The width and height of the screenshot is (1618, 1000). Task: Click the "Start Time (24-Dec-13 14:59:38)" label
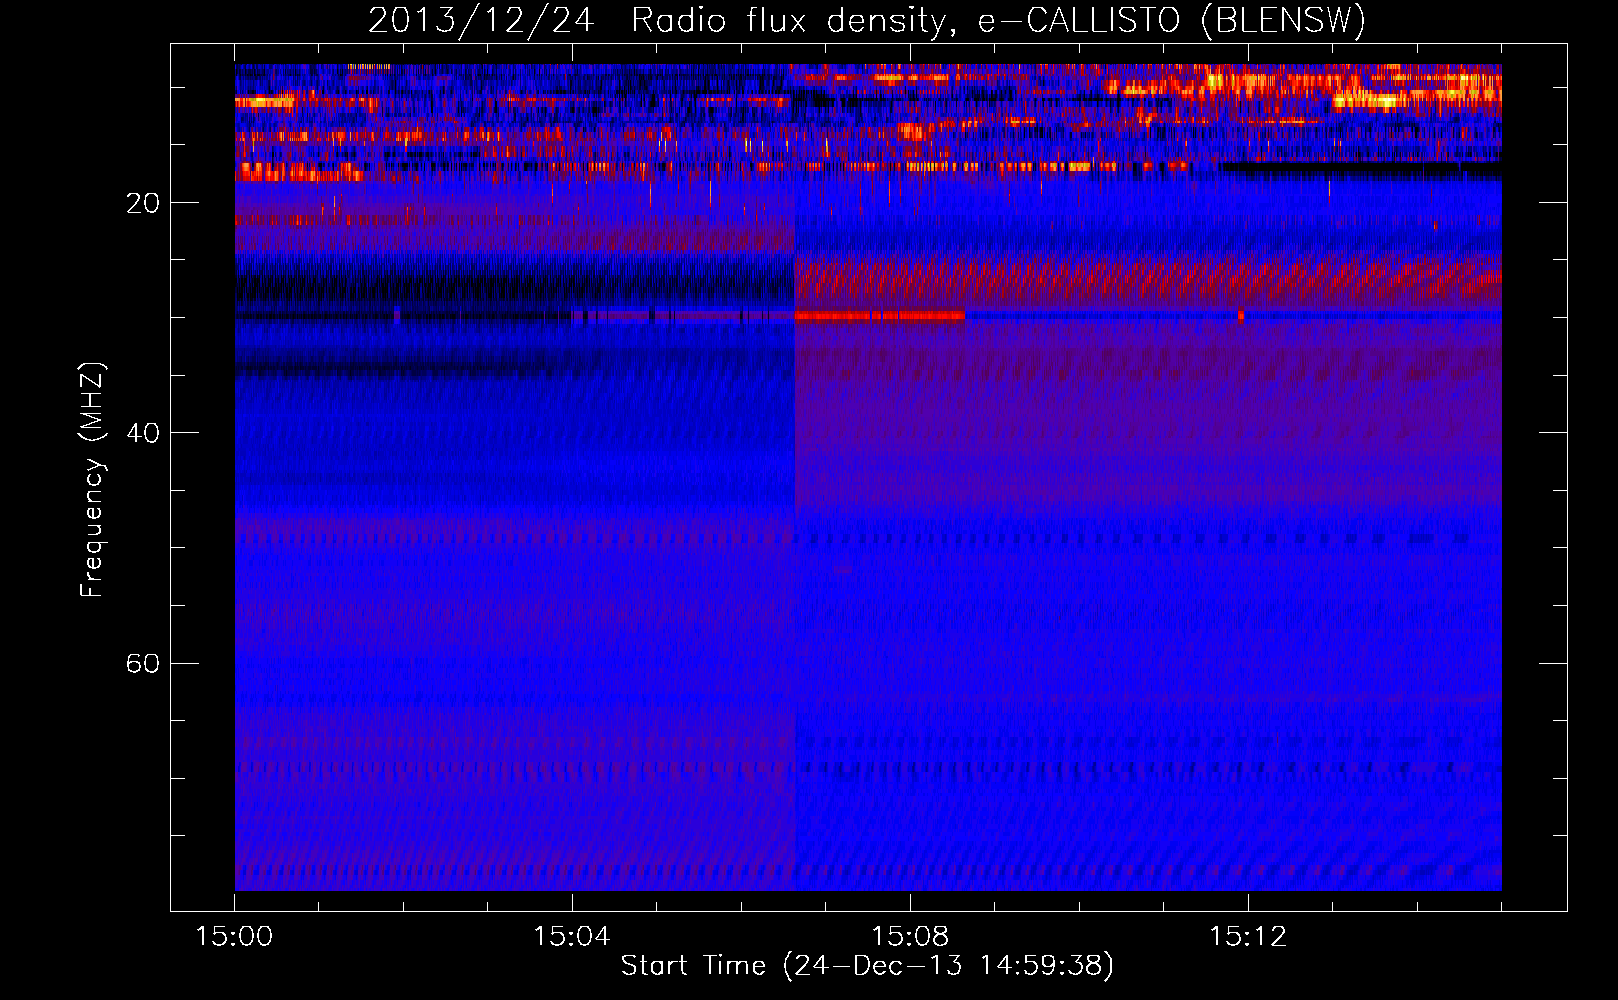[x=867, y=966]
